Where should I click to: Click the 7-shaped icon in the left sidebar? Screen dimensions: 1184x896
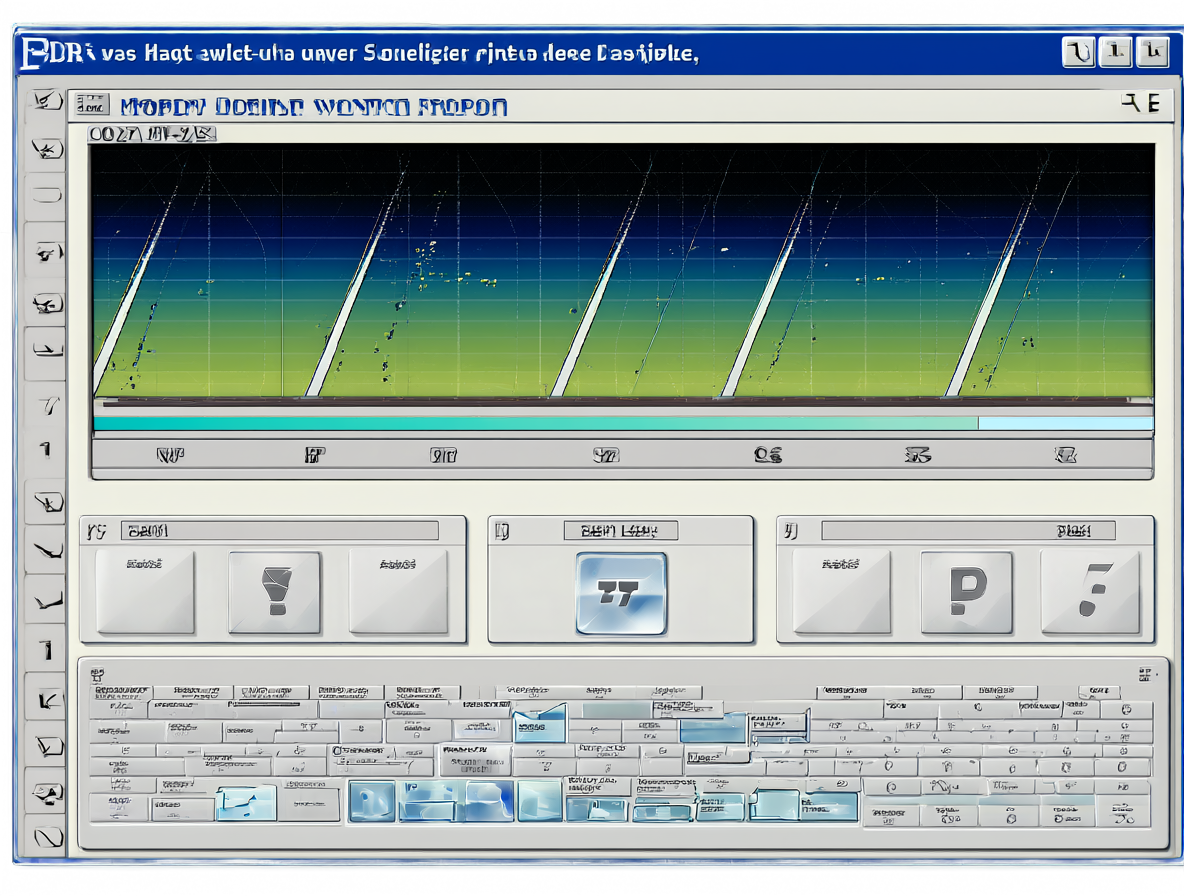click(x=49, y=405)
